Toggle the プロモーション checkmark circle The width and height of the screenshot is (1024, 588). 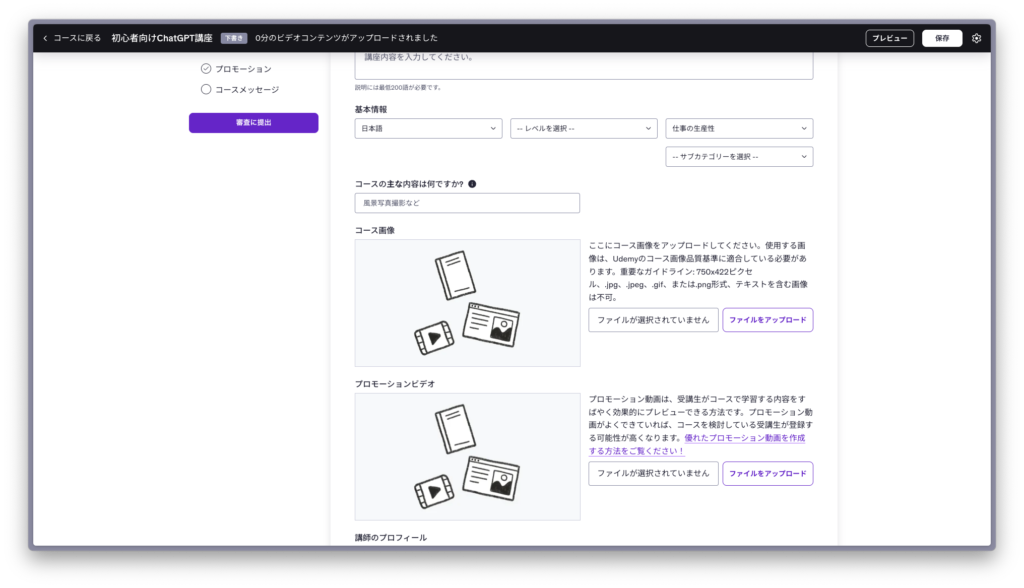(206, 69)
